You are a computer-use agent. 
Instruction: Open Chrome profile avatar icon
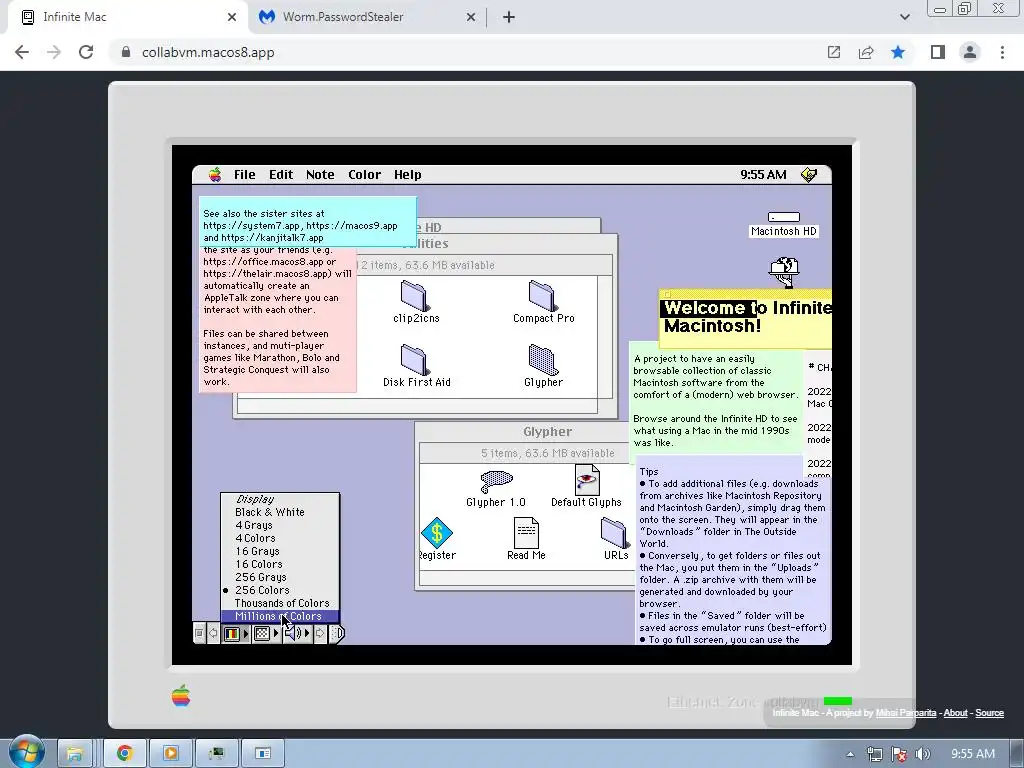970,52
